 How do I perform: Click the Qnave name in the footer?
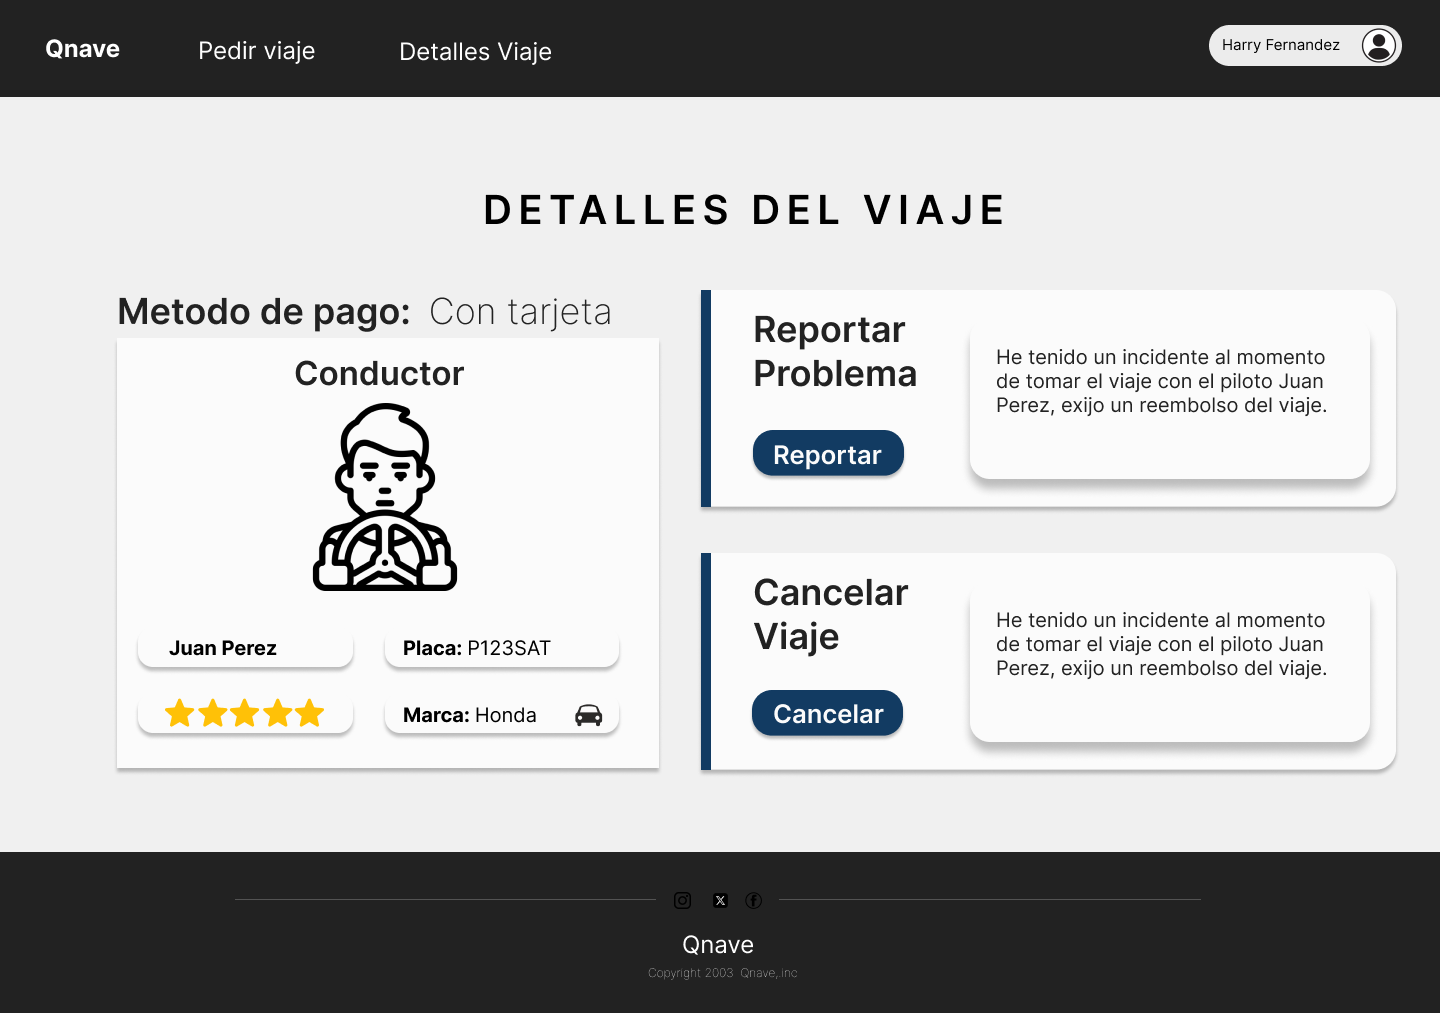[718, 945]
